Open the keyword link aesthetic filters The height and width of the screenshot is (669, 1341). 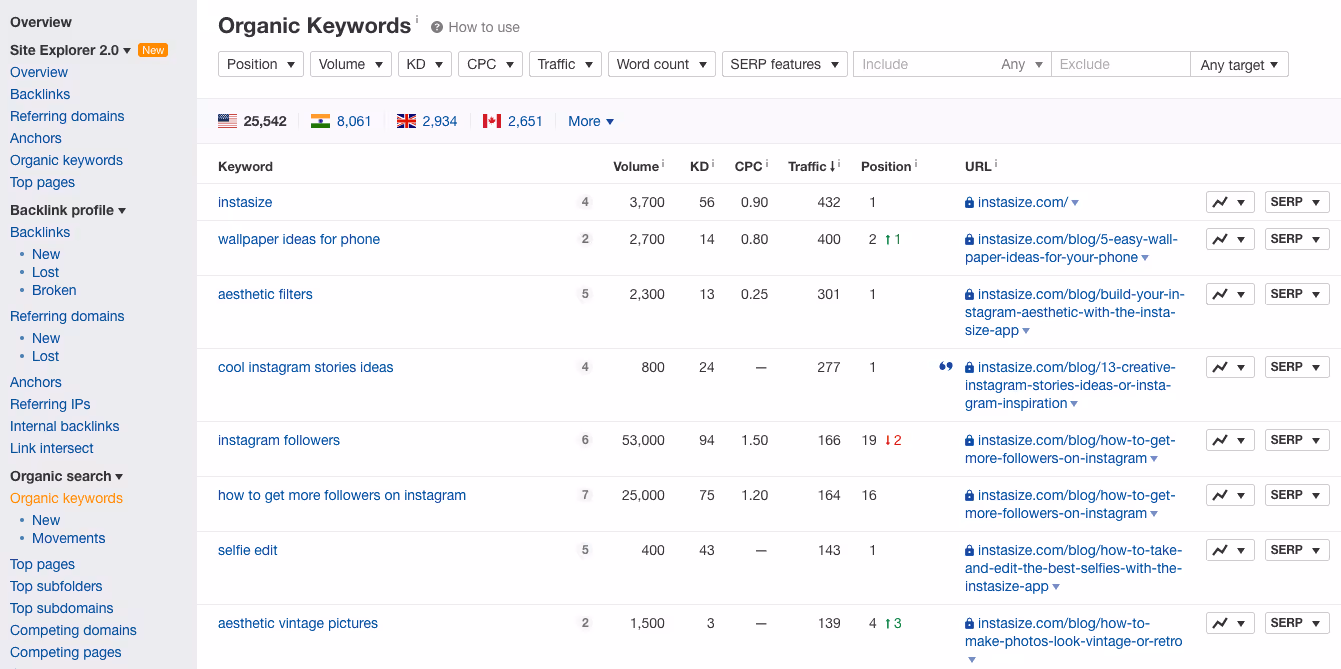point(265,294)
